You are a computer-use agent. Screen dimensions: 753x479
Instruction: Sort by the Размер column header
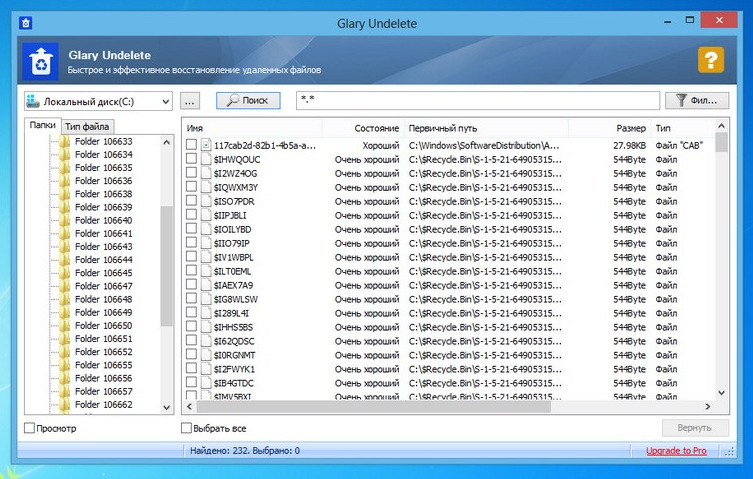[610, 128]
